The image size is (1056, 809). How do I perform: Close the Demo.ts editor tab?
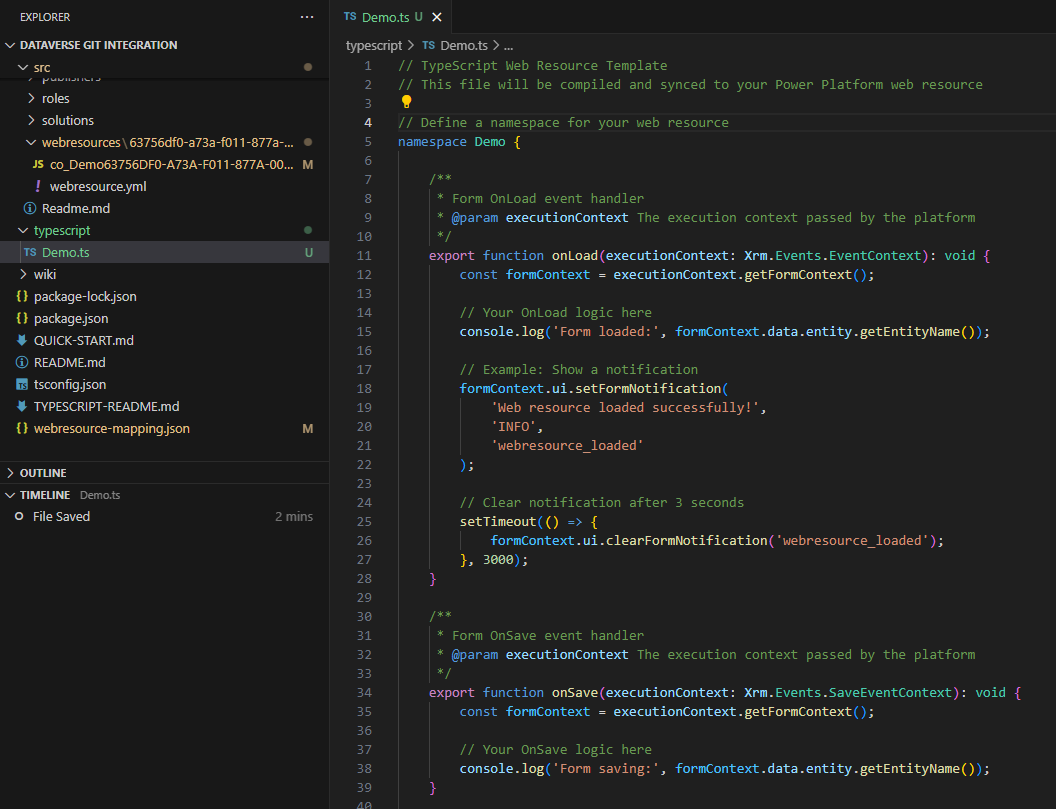pos(436,17)
